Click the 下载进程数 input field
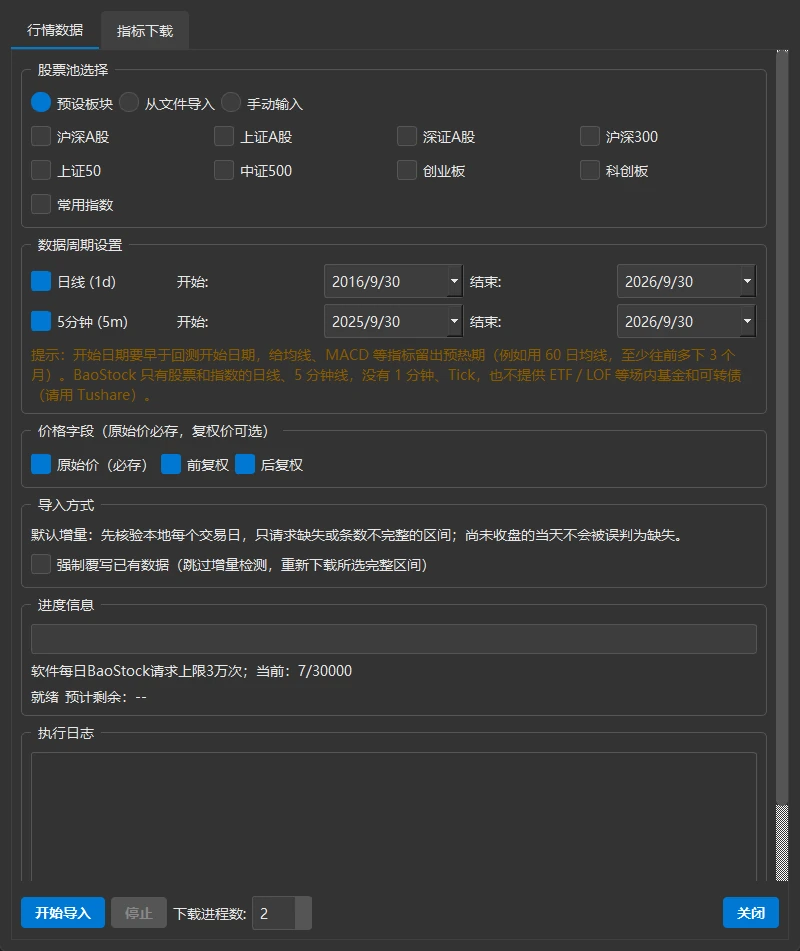This screenshot has height=951, width=800. 274,913
